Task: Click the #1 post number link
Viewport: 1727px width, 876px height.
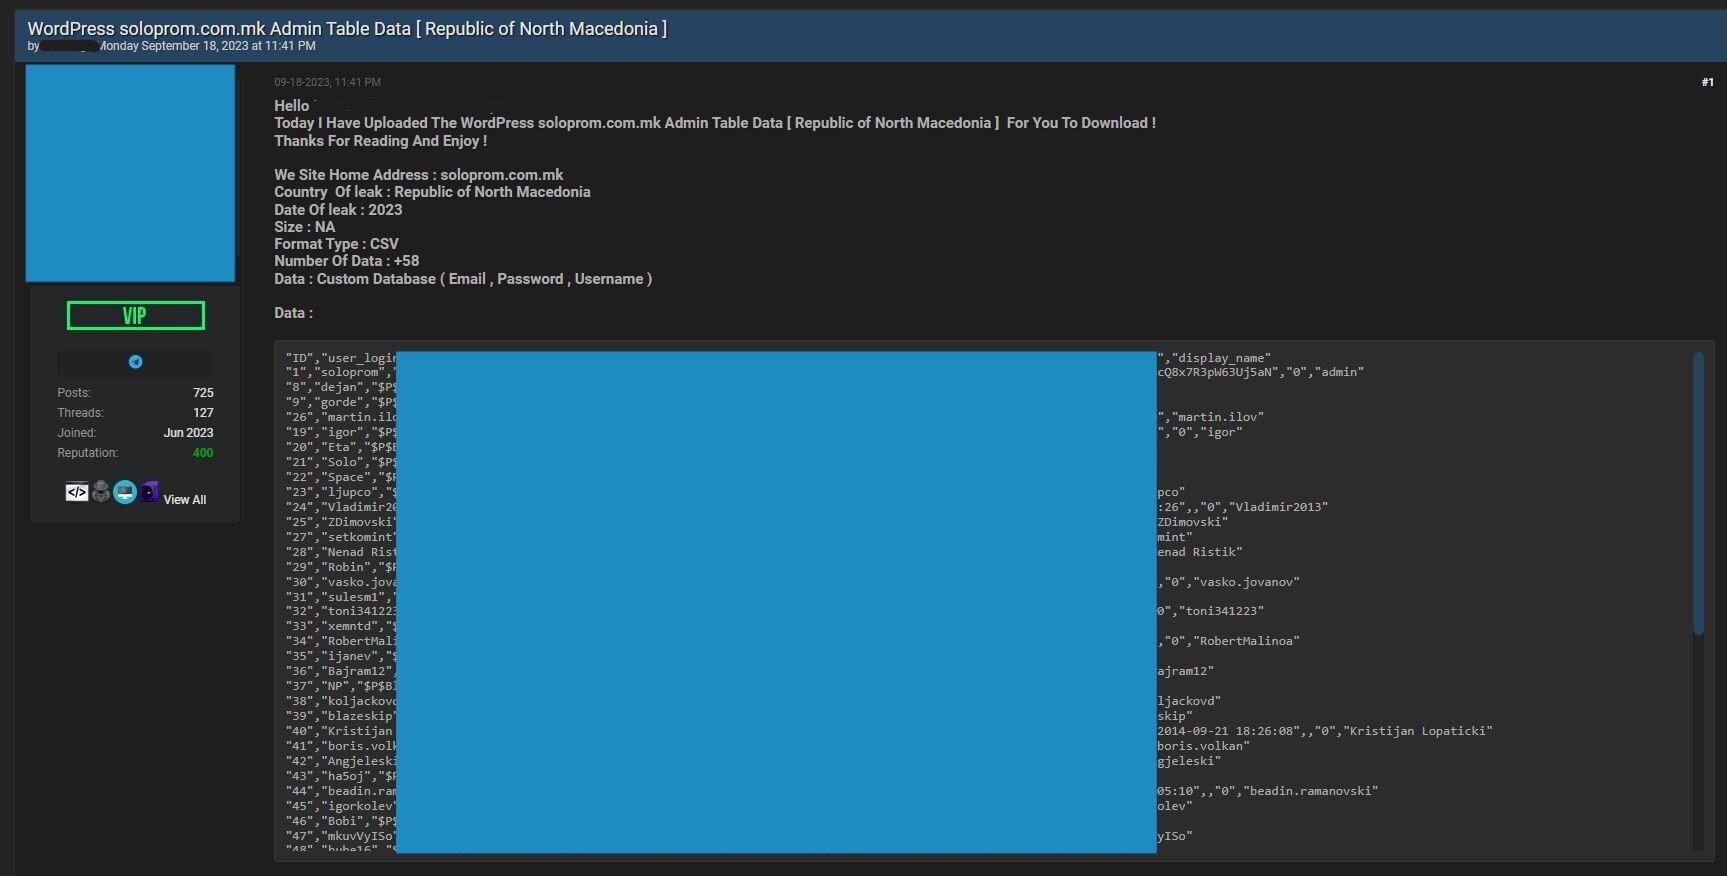Action: click(1707, 82)
